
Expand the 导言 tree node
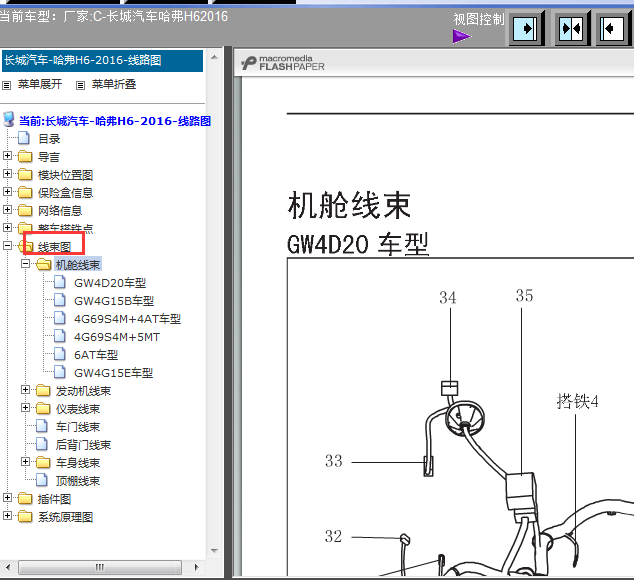click(x=7, y=156)
